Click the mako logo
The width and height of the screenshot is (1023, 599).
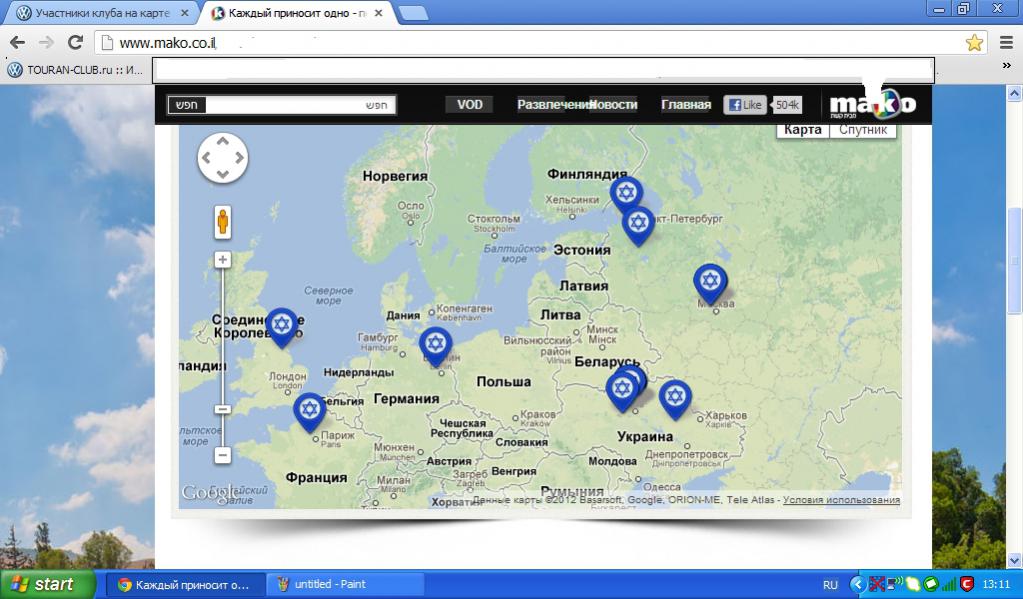point(872,104)
